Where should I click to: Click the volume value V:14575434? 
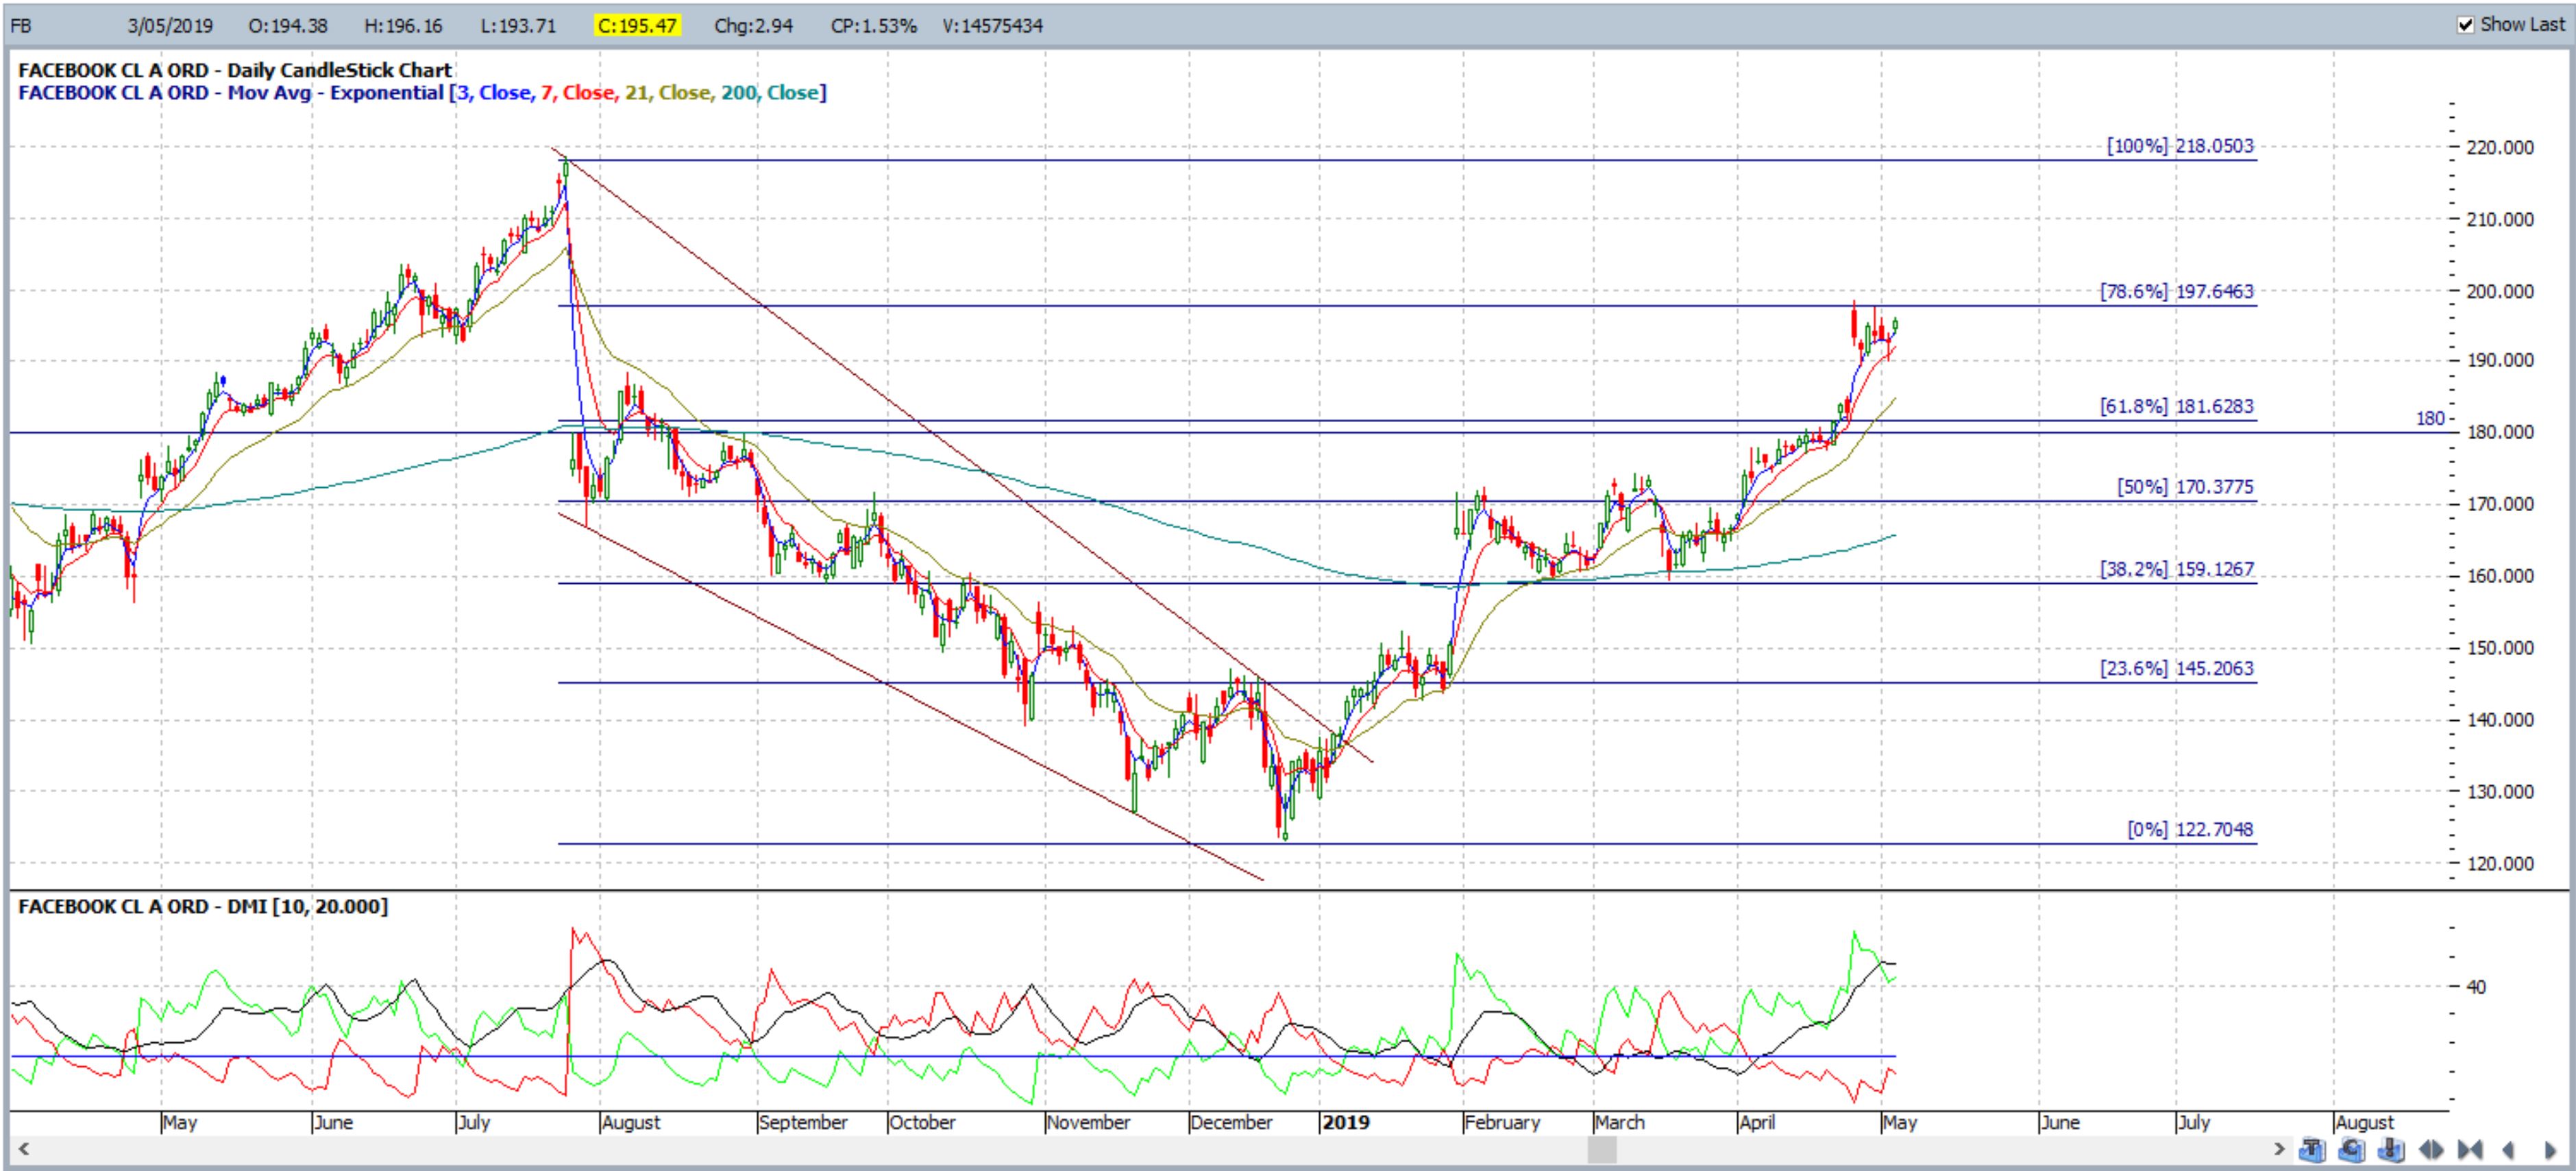coord(992,26)
